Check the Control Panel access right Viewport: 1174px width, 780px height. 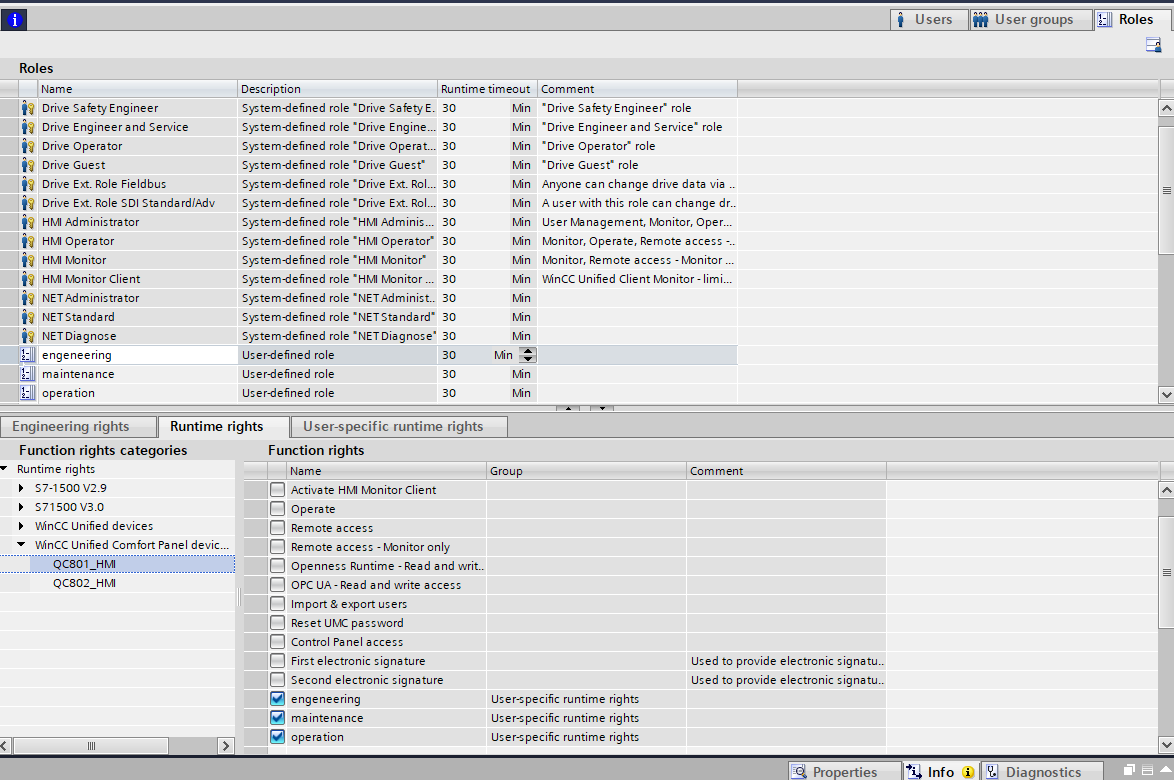coord(278,642)
